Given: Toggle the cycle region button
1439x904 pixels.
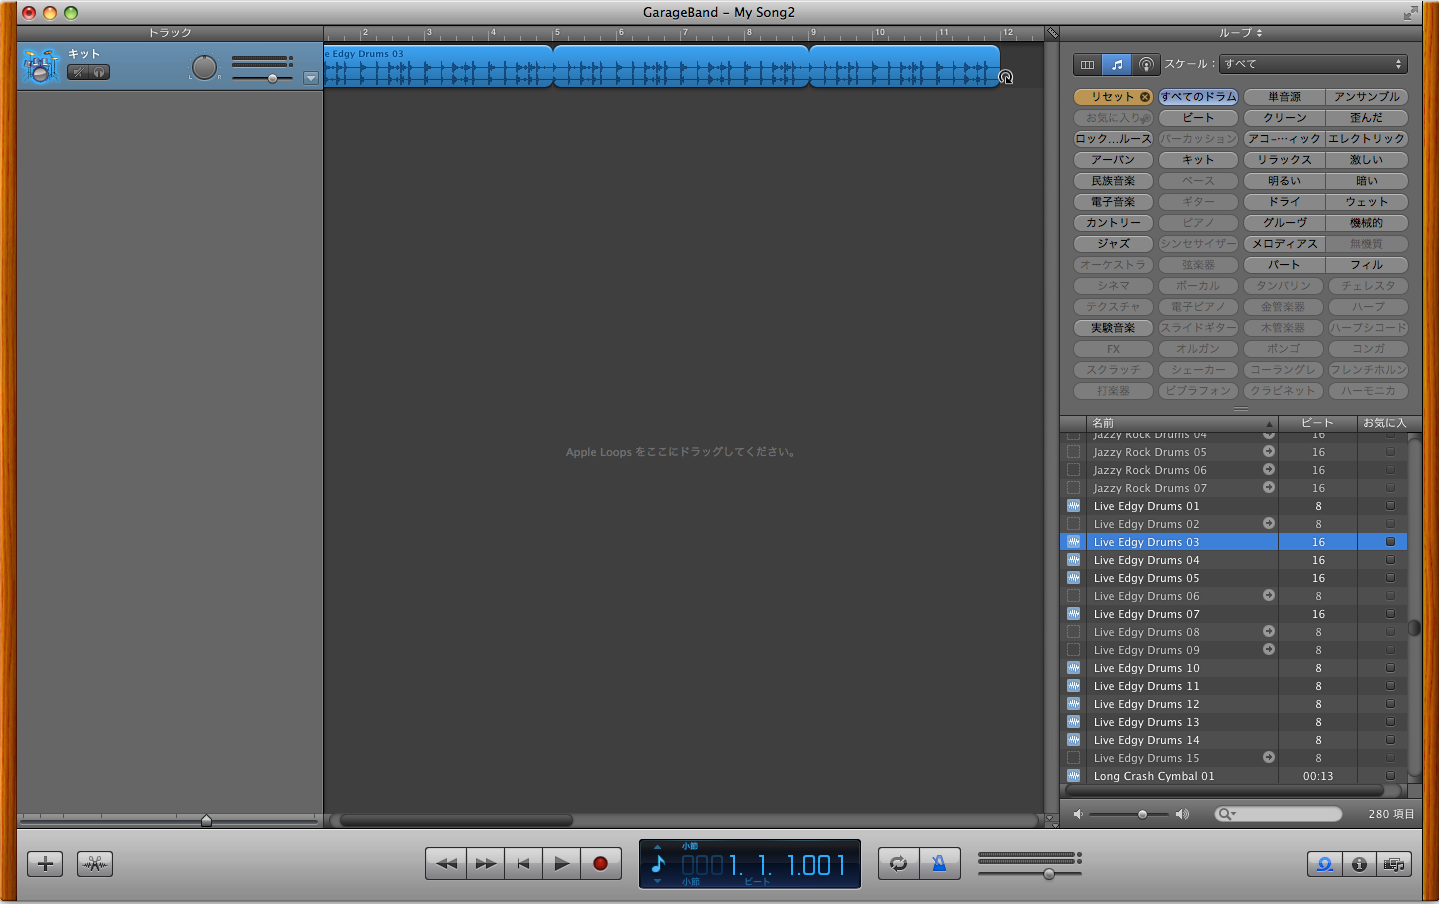Looking at the screenshot, I should (898, 863).
